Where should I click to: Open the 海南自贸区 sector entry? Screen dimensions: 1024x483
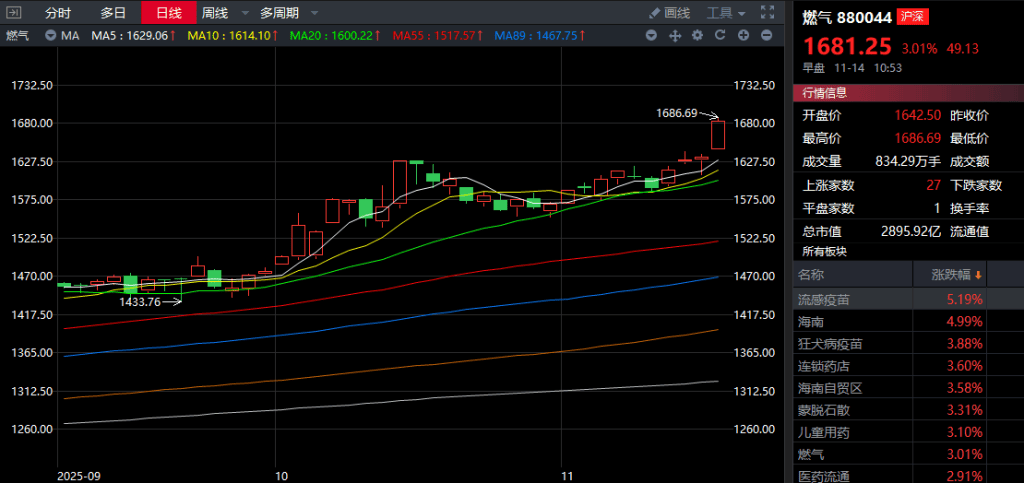(830, 387)
